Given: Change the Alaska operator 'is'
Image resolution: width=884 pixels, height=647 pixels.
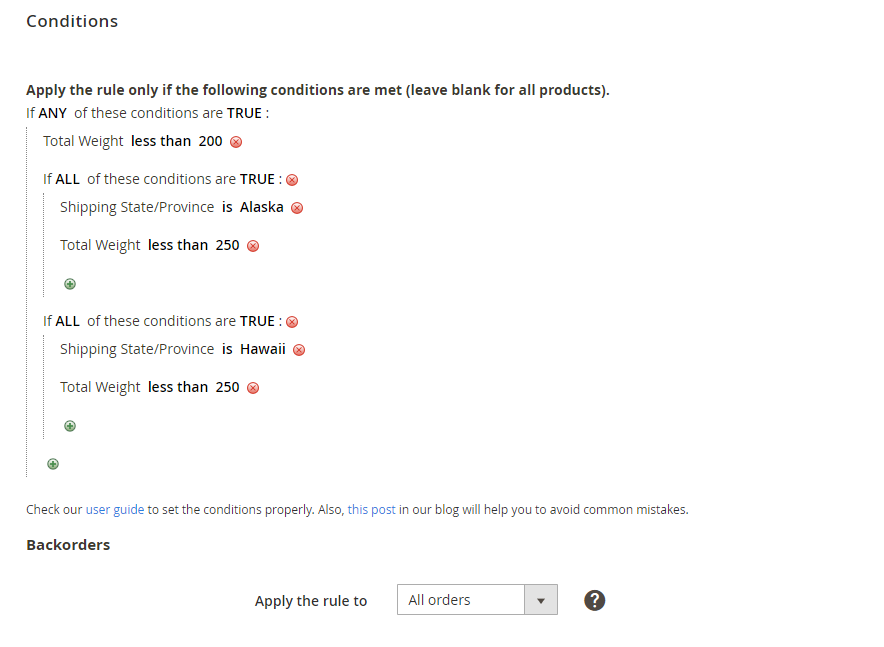Looking at the screenshot, I should point(227,207).
